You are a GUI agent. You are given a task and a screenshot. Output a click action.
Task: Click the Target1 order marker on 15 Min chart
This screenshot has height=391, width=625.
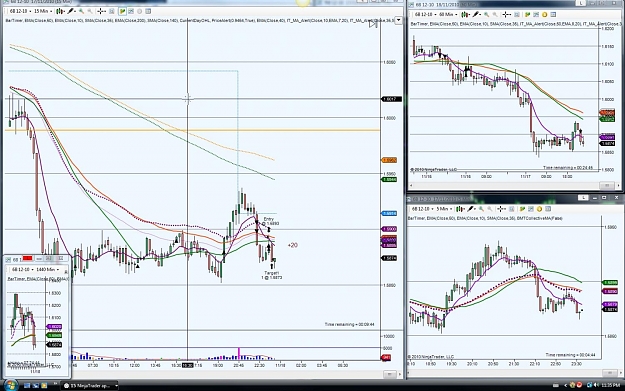272,275
